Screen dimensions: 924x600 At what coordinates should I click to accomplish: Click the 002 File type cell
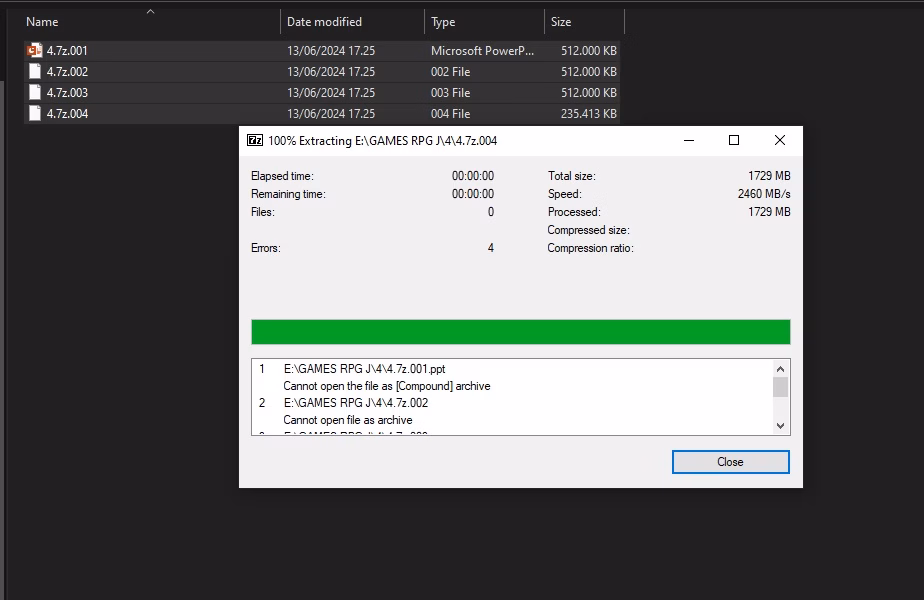click(450, 72)
